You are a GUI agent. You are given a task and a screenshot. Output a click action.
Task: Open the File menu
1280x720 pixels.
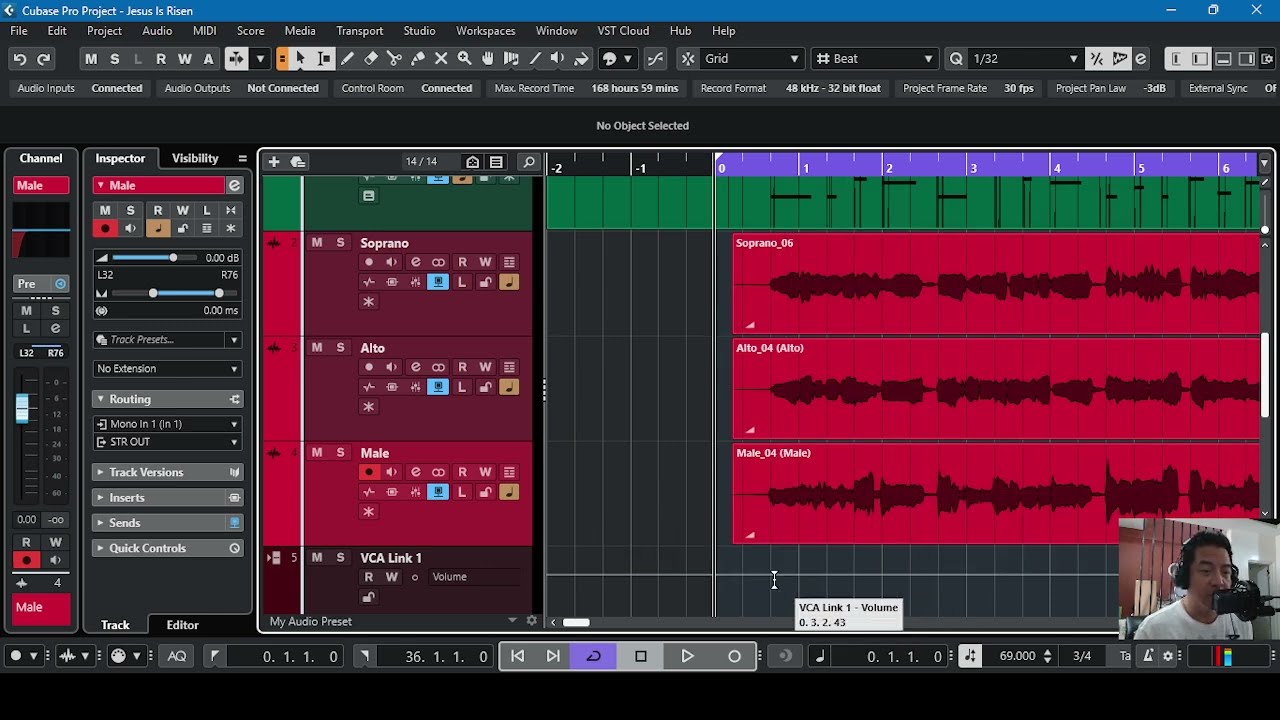(19, 31)
